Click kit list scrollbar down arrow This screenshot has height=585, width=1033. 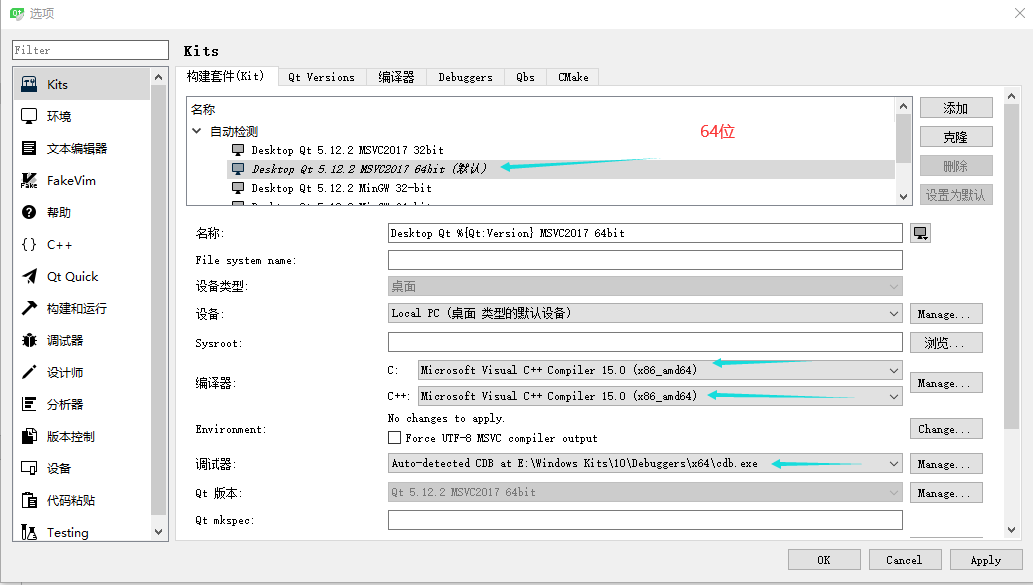[903, 196]
